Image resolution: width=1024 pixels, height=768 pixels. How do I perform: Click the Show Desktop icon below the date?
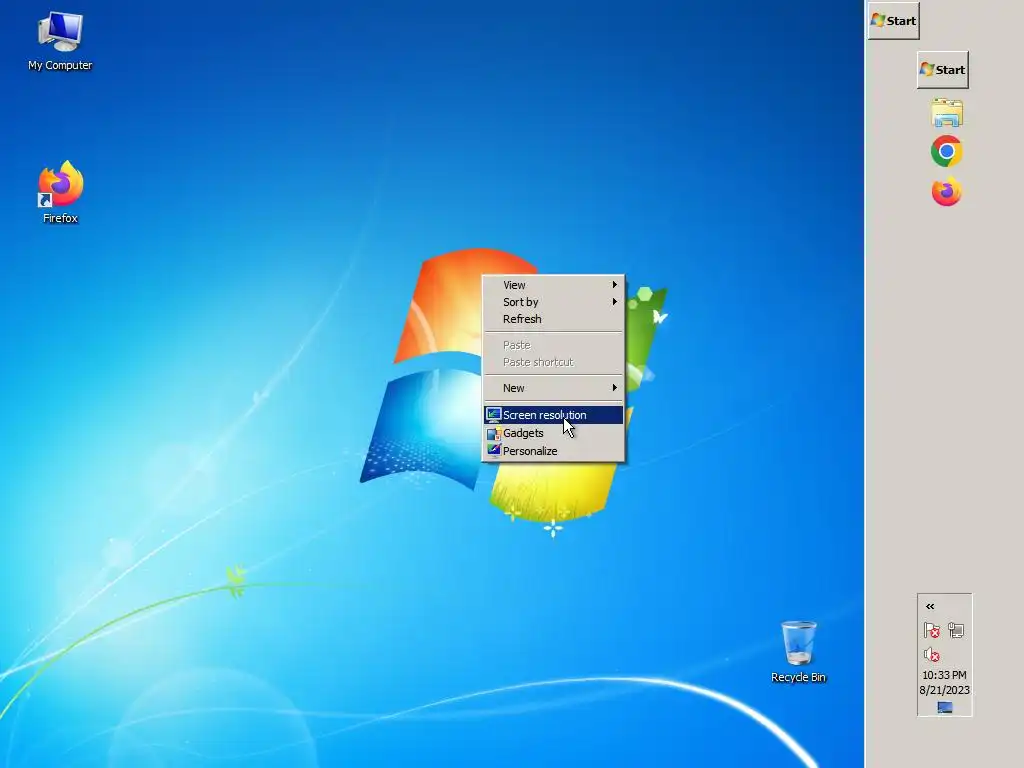pos(944,707)
